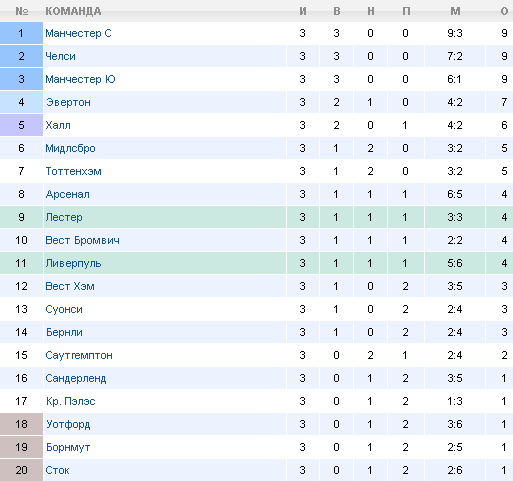Select the Вест Хэм link
513x481 pixels.
pyautogui.click(x=70, y=286)
